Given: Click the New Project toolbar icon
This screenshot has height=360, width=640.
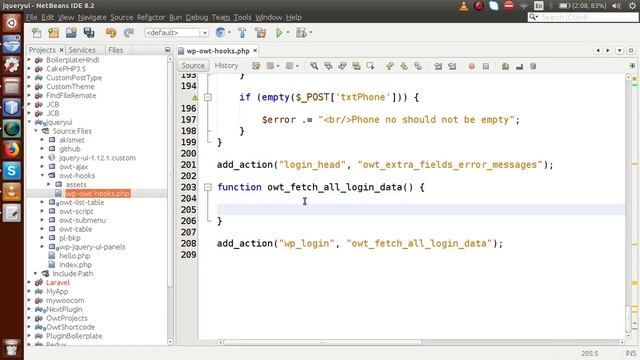Looking at the screenshot, I should pos(53,33).
